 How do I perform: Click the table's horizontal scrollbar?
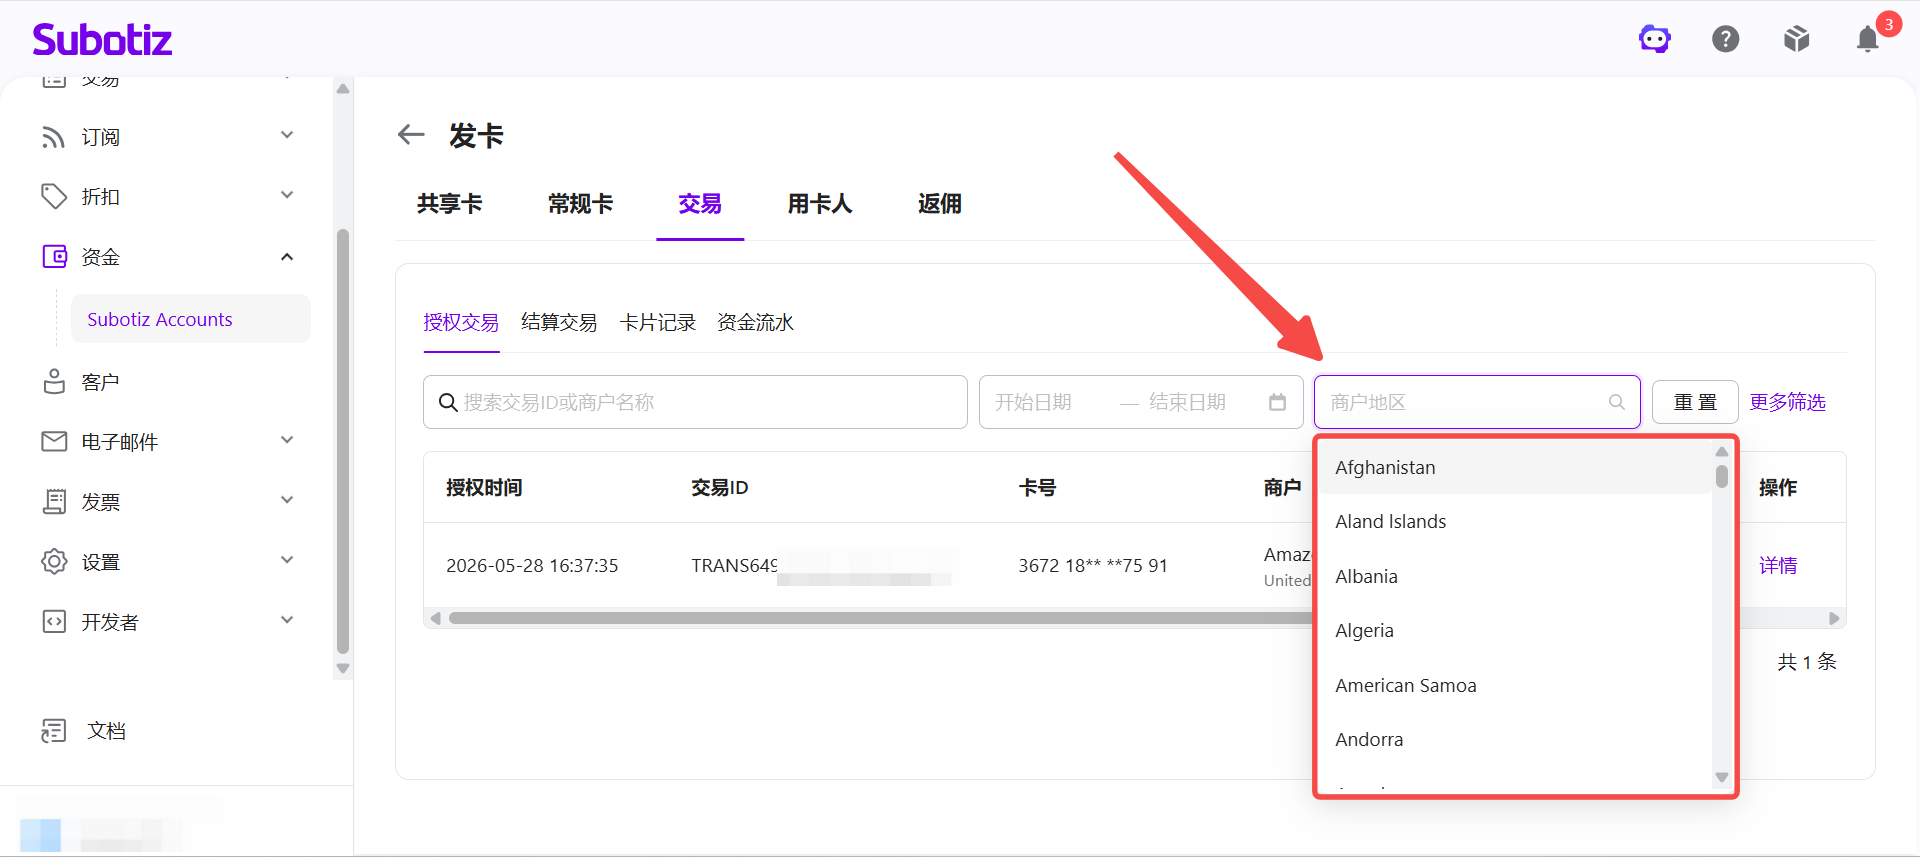click(880, 618)
